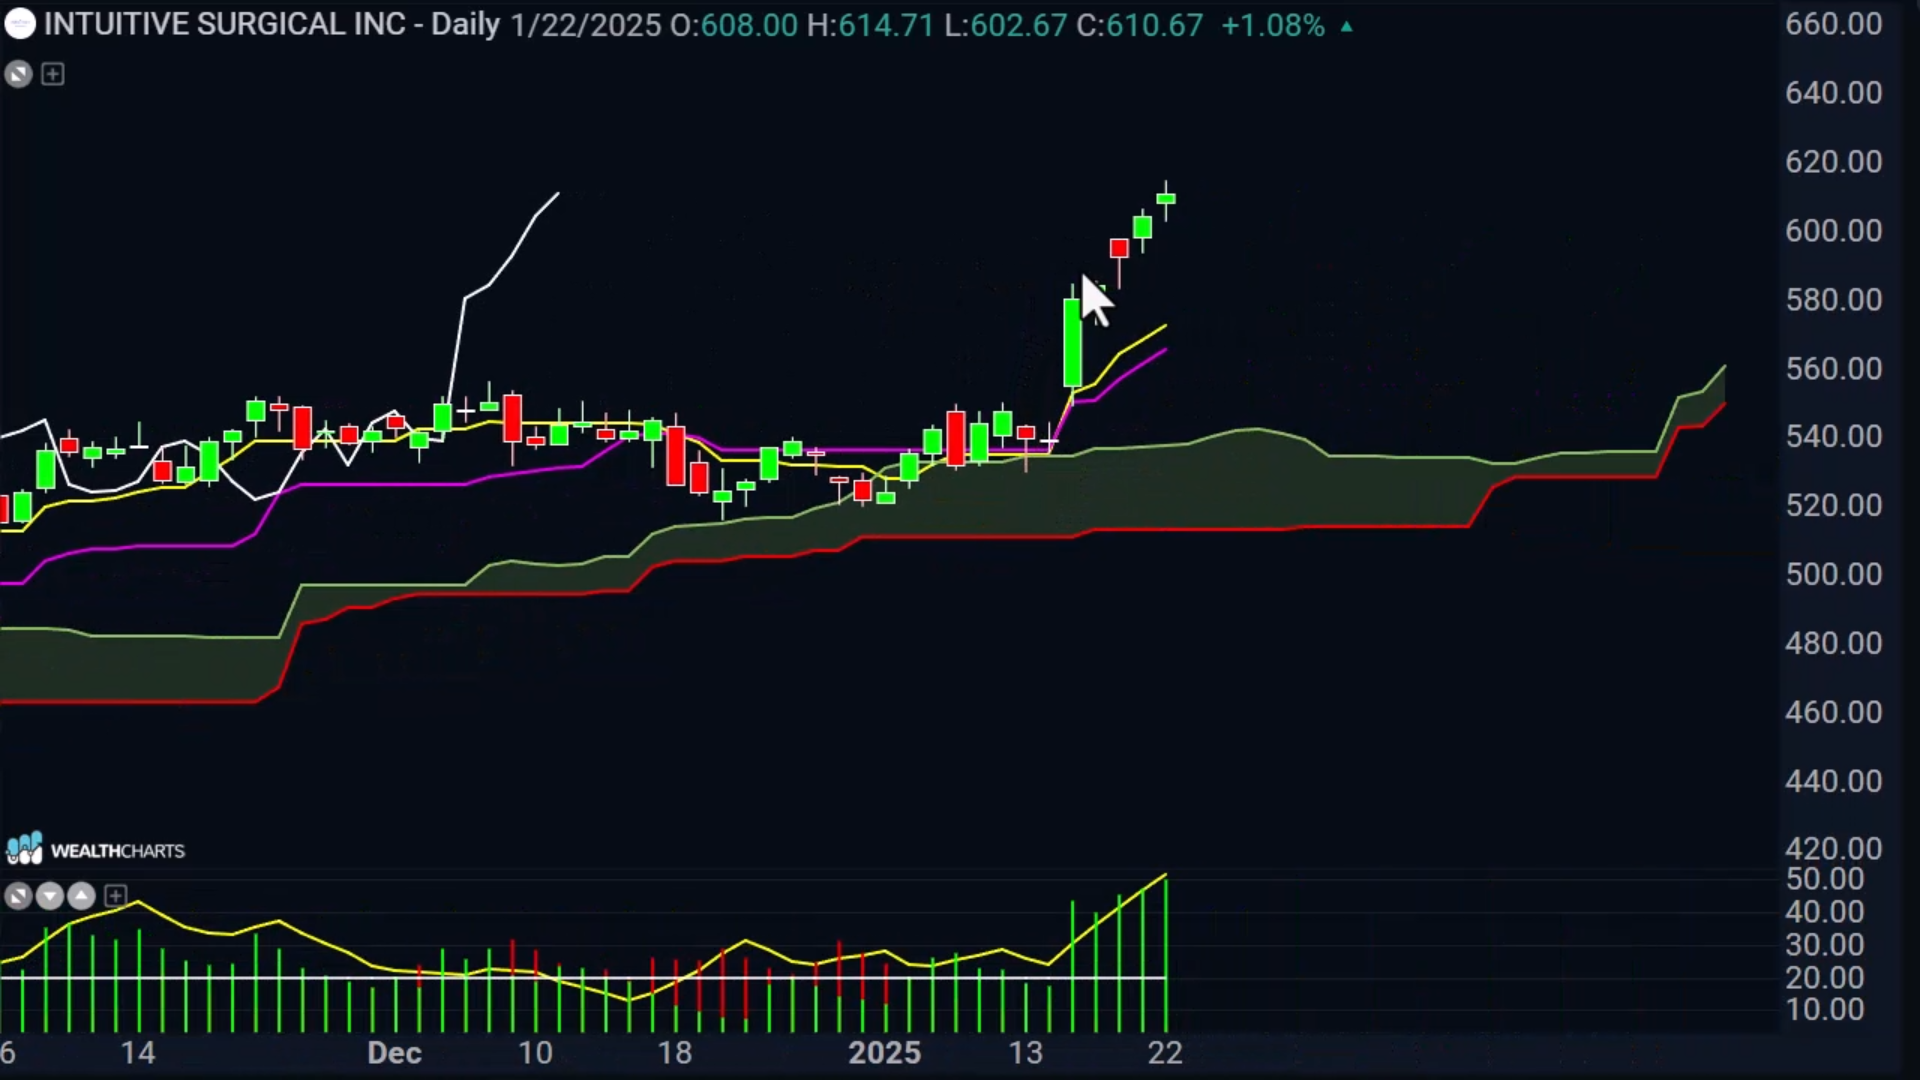Click the 540.00 price axis label
The image size is (1920, 1080).
pos(1834,437)
